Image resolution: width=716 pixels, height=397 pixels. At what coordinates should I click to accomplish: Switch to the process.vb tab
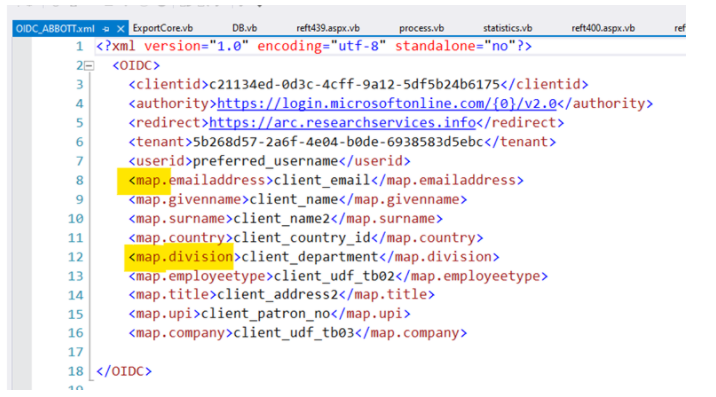tap(421, 28)
